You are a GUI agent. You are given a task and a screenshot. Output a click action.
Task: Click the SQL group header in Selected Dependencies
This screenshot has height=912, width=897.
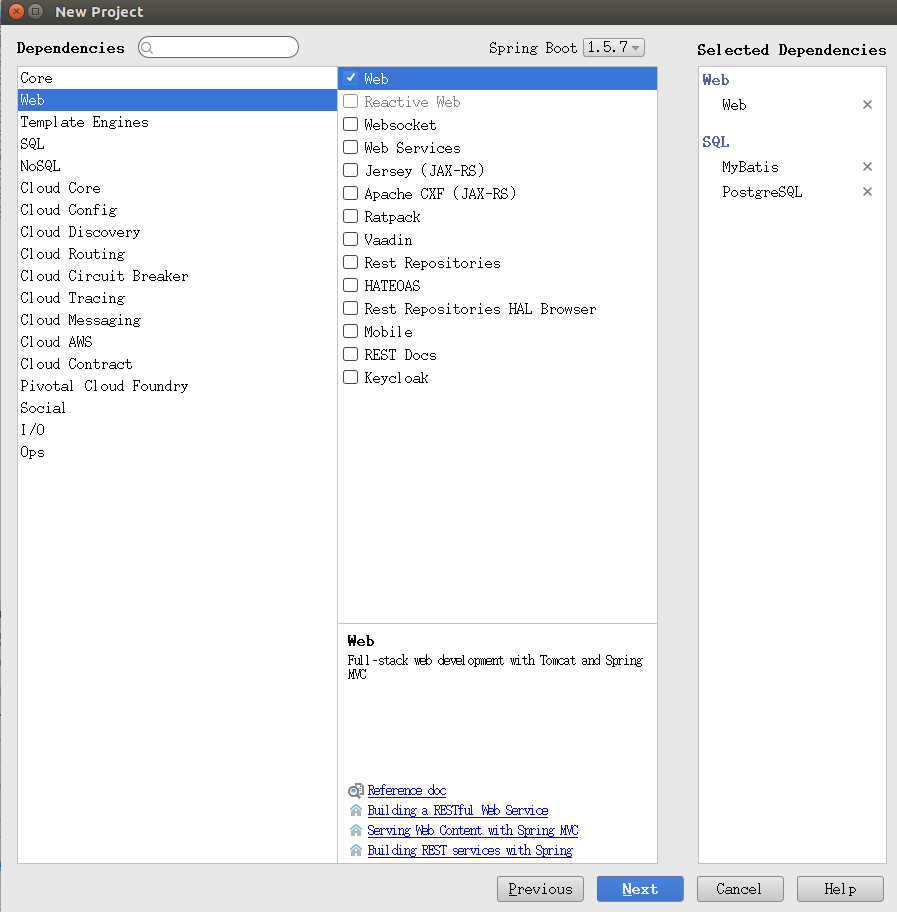point(716,142)
